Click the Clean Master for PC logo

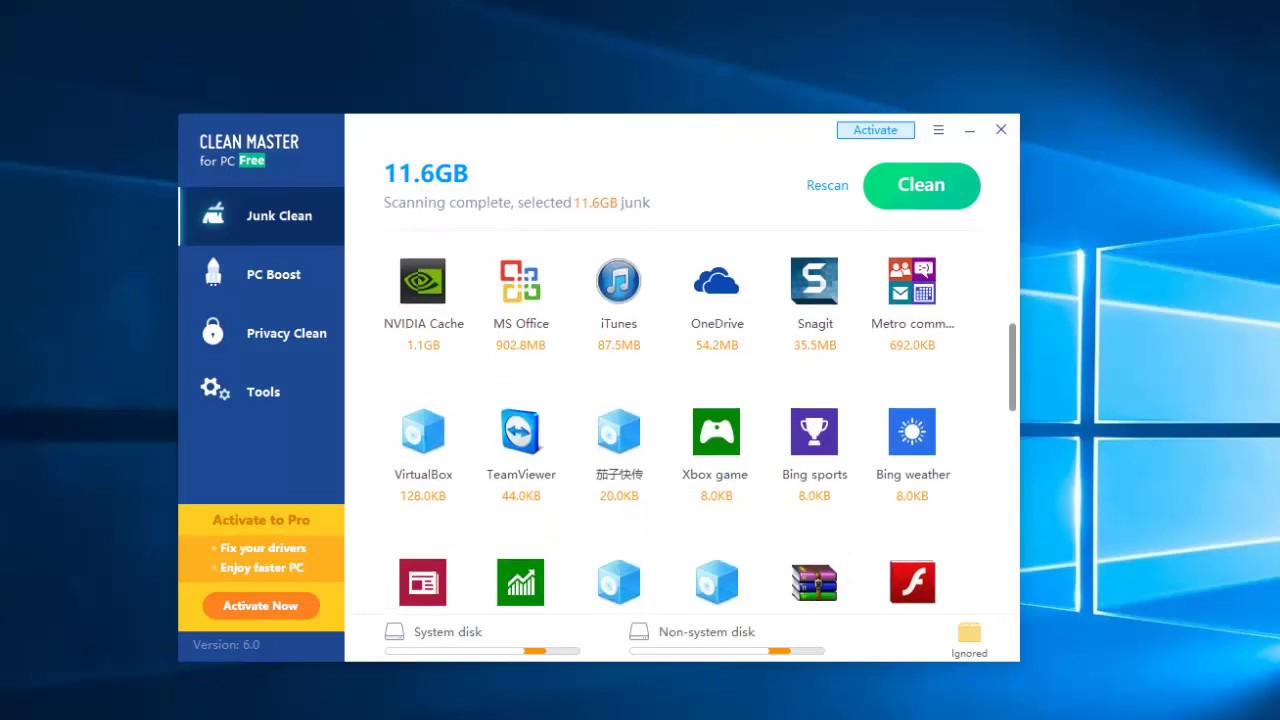coord(249,150)
